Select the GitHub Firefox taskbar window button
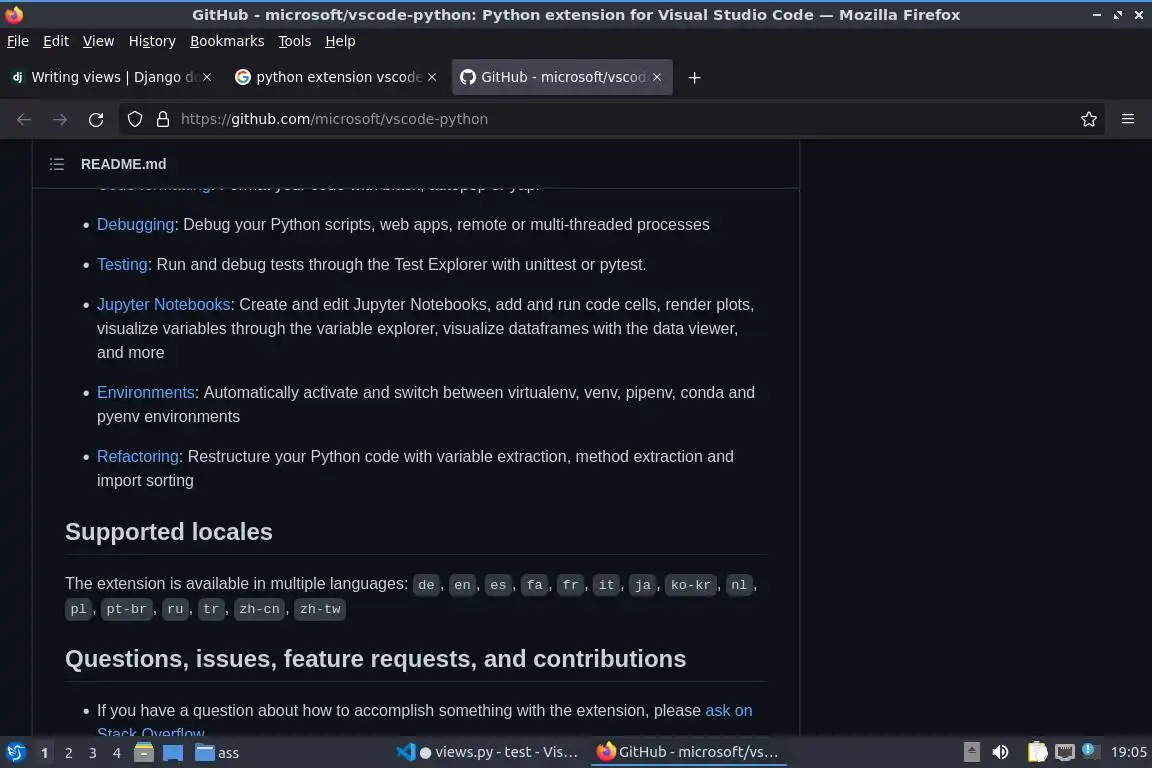1152x768 pixels. coord(688,752)
